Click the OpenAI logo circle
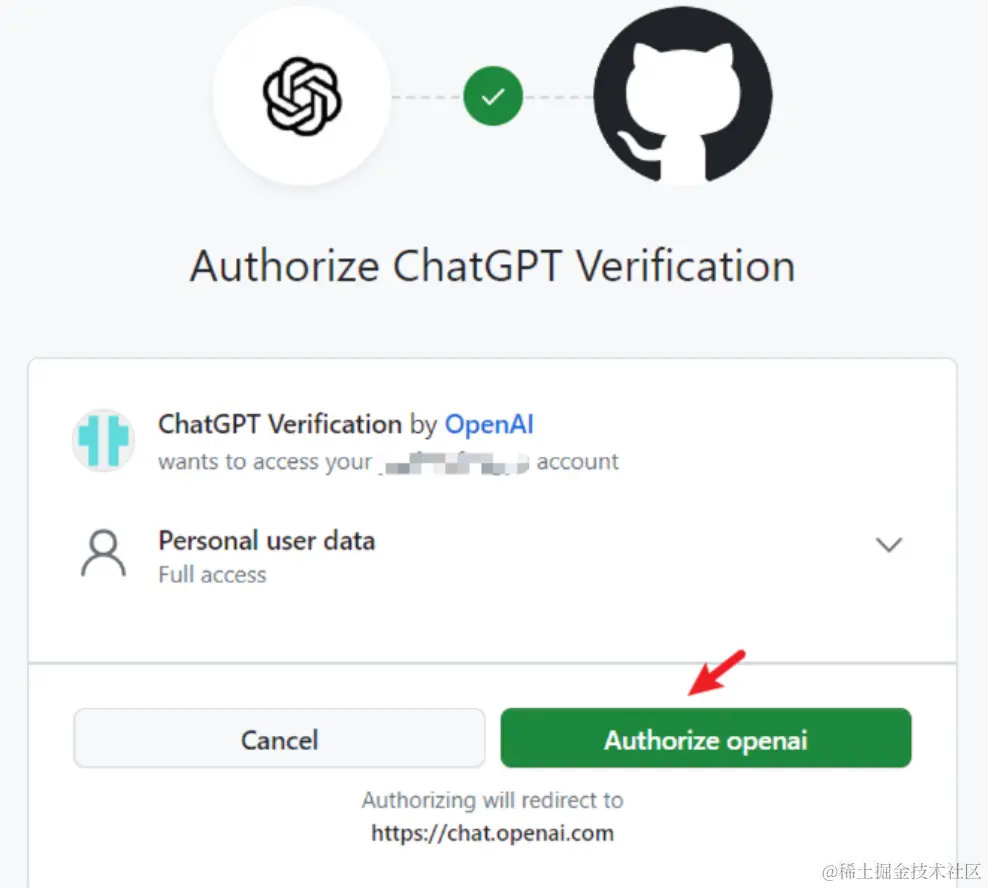 tap(302, 96)
